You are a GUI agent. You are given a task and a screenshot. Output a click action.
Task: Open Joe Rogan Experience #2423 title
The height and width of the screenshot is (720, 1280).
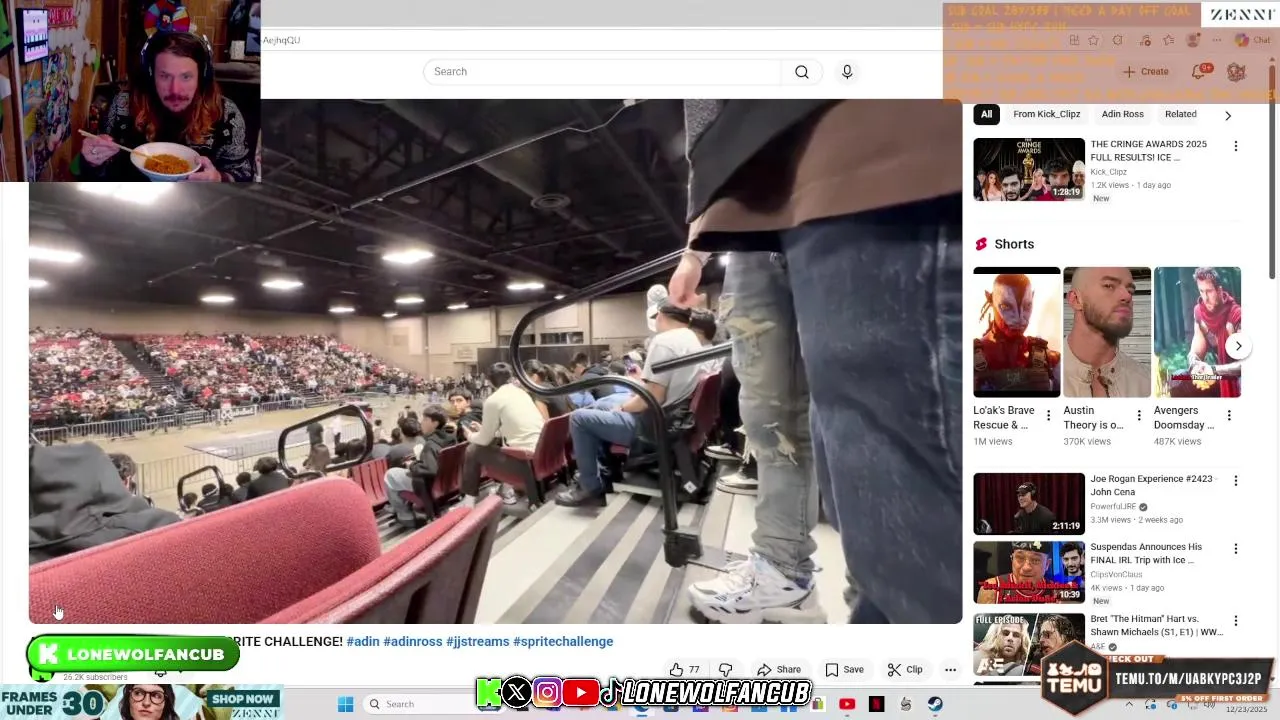[1151, 486]
